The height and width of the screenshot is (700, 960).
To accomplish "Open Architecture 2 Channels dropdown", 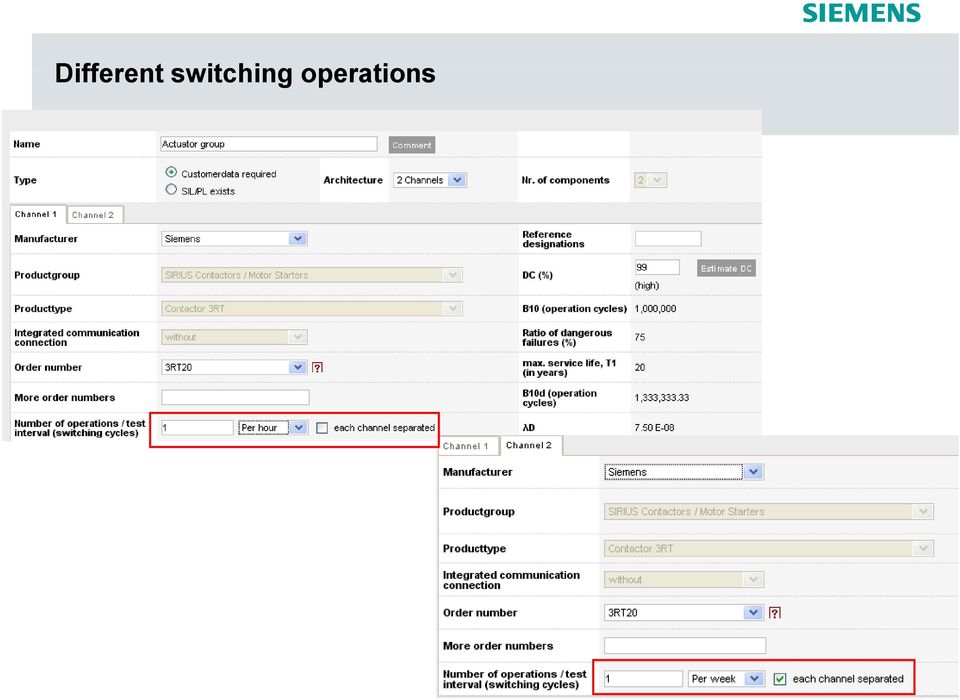I will [x=430, y=180].
